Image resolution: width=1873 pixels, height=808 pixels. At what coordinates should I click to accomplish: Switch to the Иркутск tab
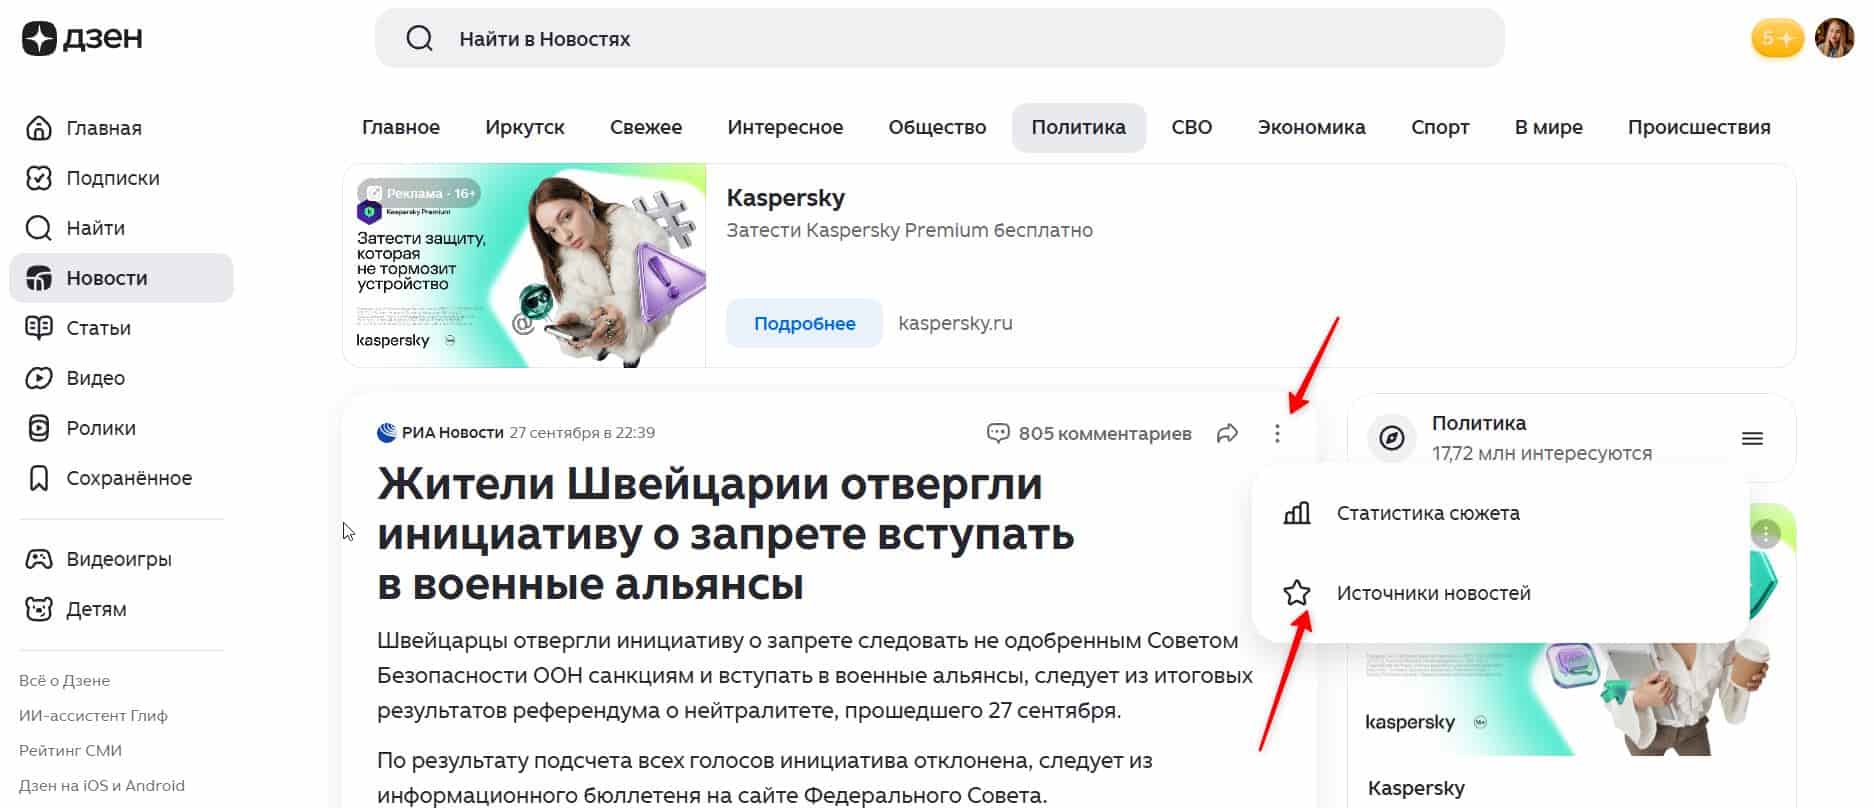[x=525, y=127]
